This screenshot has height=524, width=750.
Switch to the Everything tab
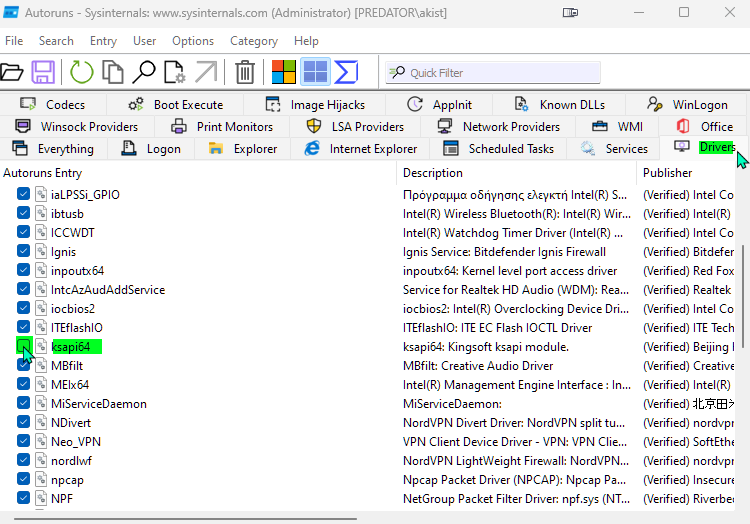pos(53,149)
